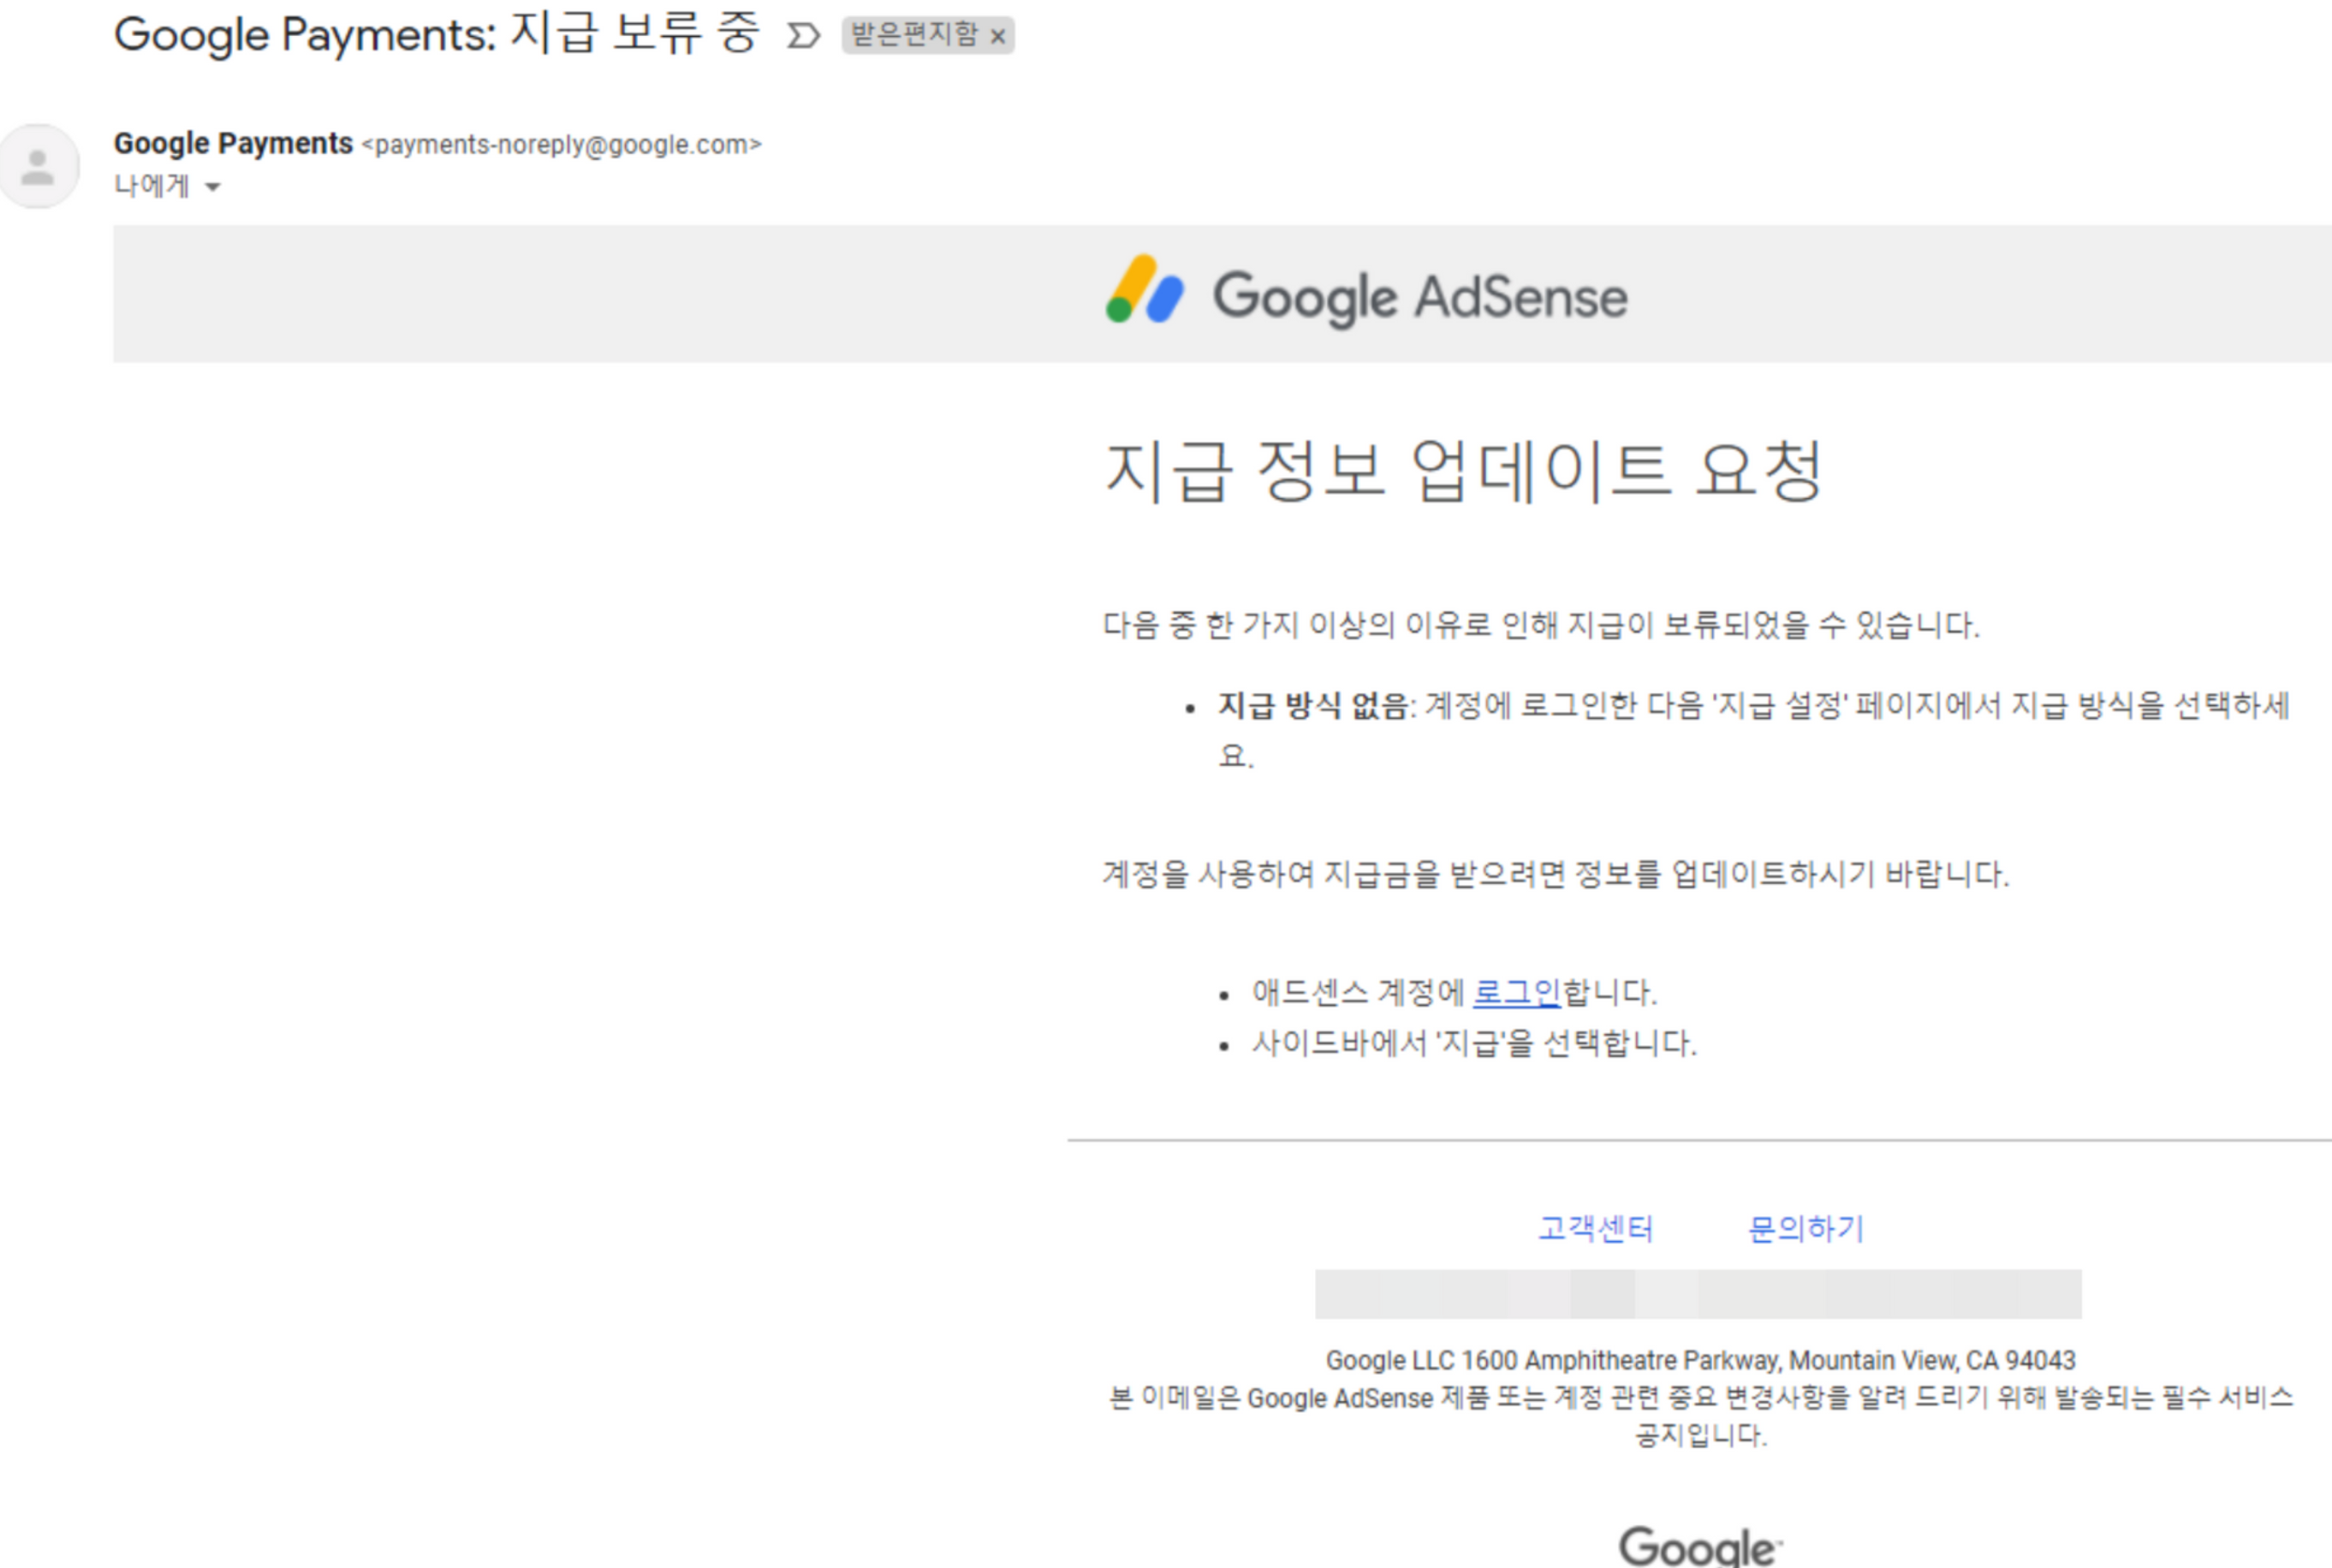Expand recipient details arrow next to 나에게
This screenshot has width=2332, height=1568.
click(212, 187)
